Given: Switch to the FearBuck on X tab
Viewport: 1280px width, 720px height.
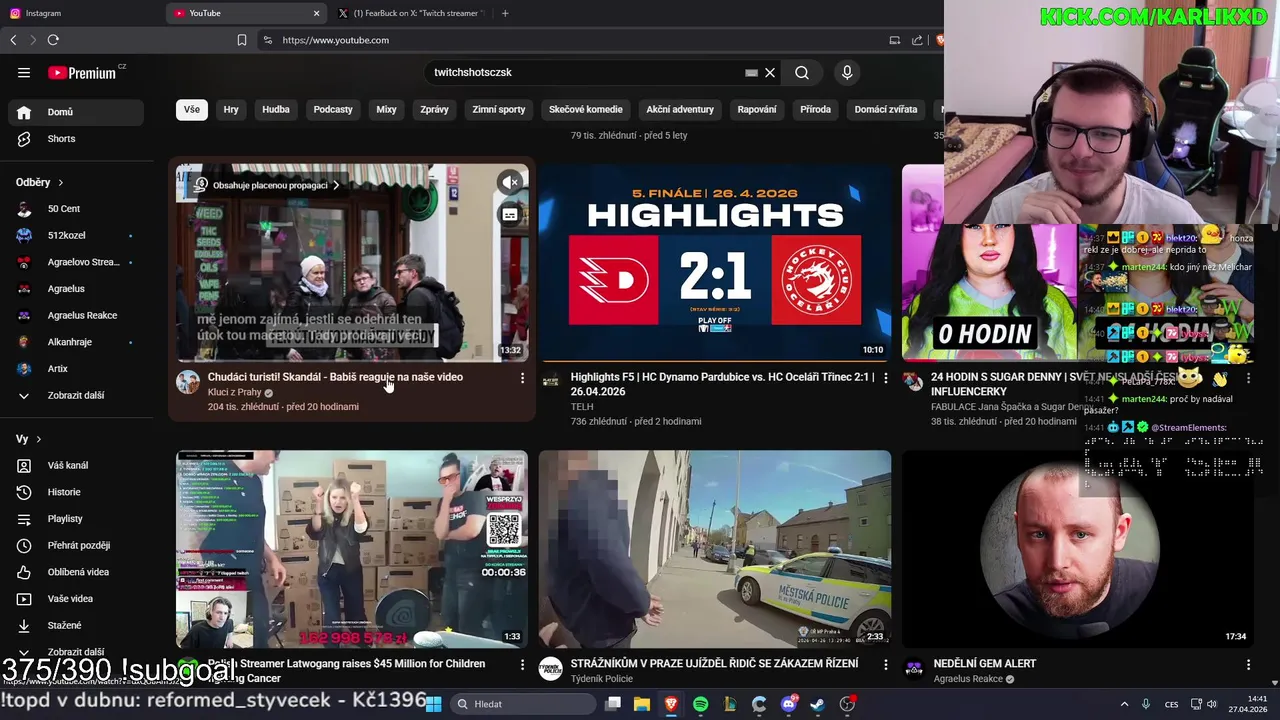Looking at the screenshot, I should 410,13.
